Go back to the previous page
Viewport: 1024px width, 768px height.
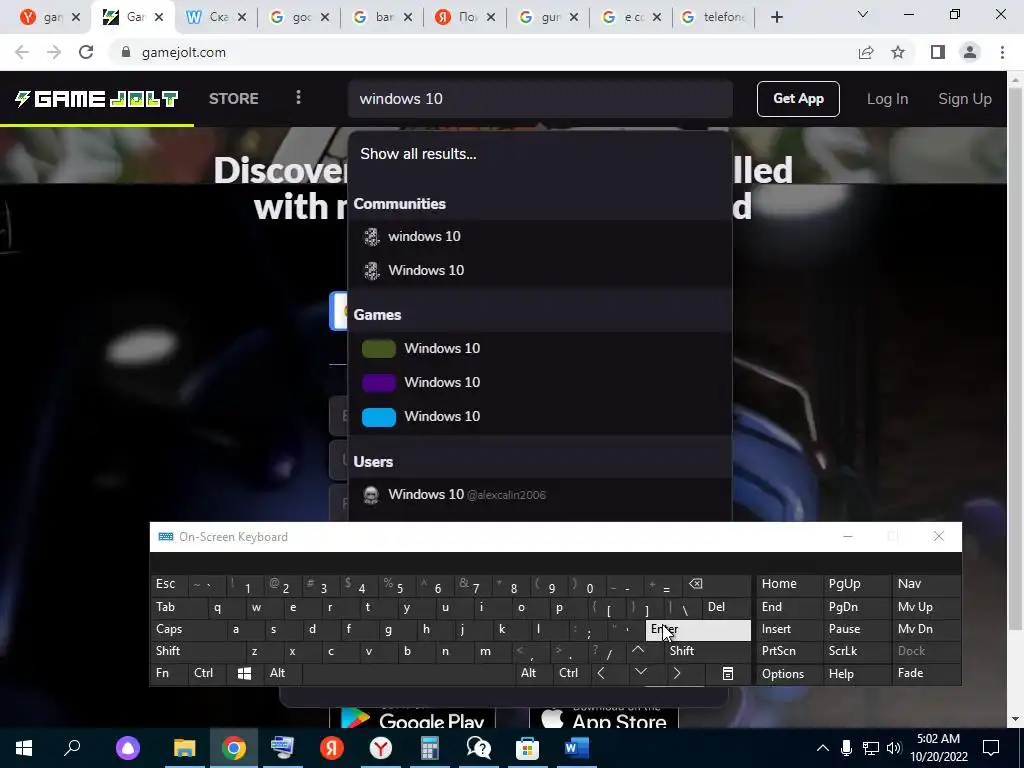click(x=22, y=52)
